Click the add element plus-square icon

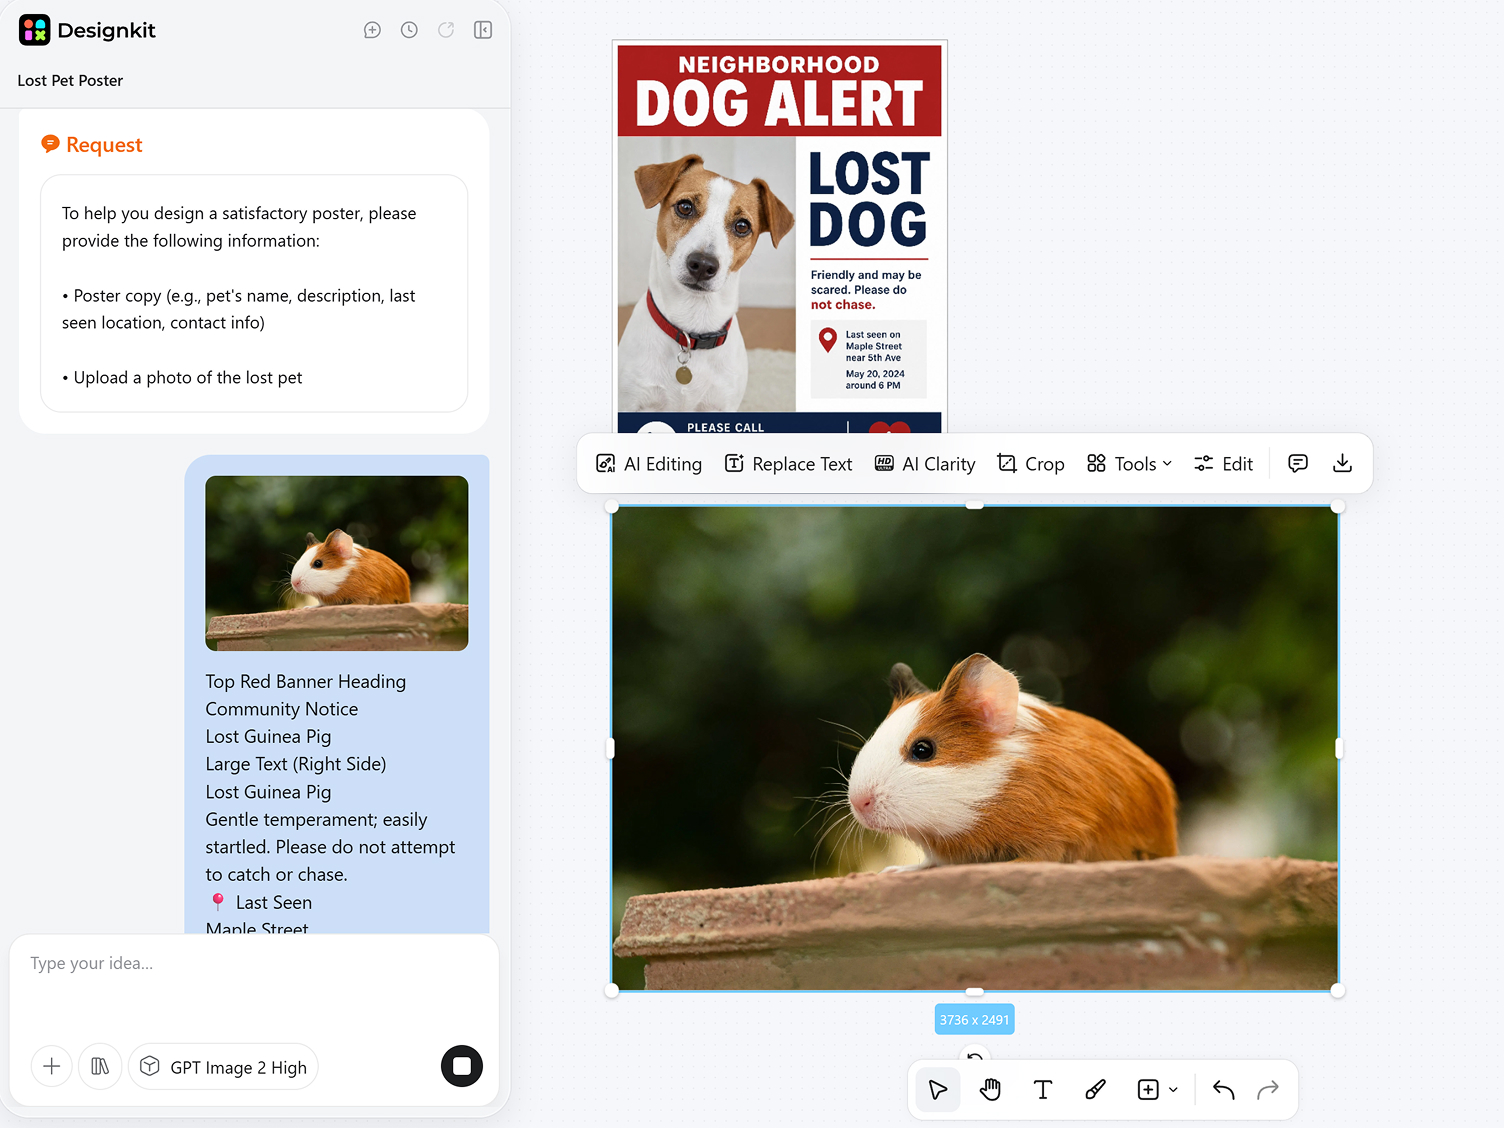tap(1148, 1090)
